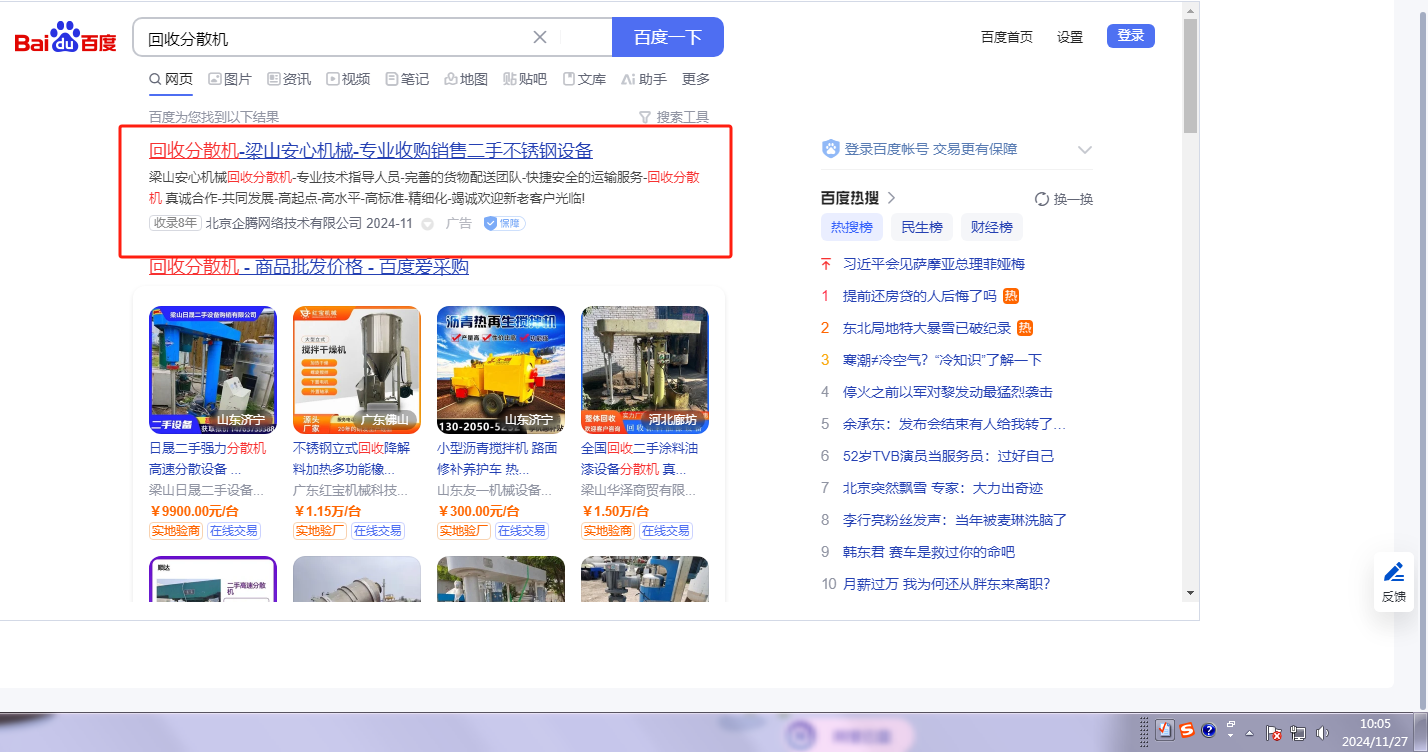Click the Baidu logo
The height and width of the screenshot is (752, 1428).
click(66, 38)
